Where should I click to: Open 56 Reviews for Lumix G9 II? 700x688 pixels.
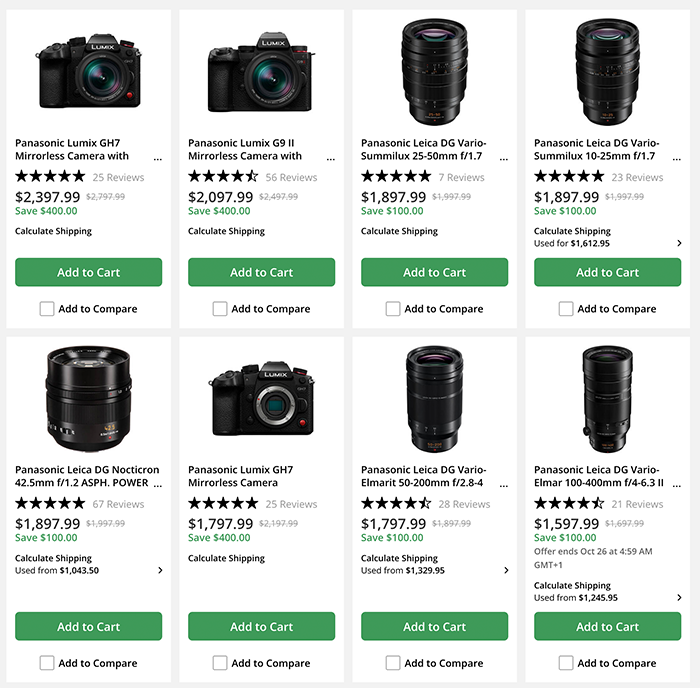[x=291, y=178]
